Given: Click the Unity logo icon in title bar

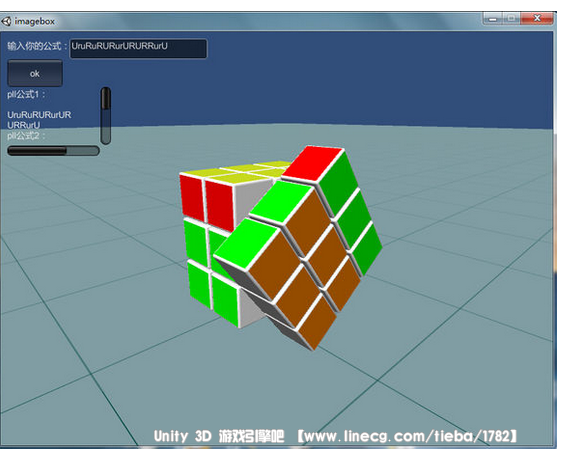Looking at the screenshot, I should (6, 22).
